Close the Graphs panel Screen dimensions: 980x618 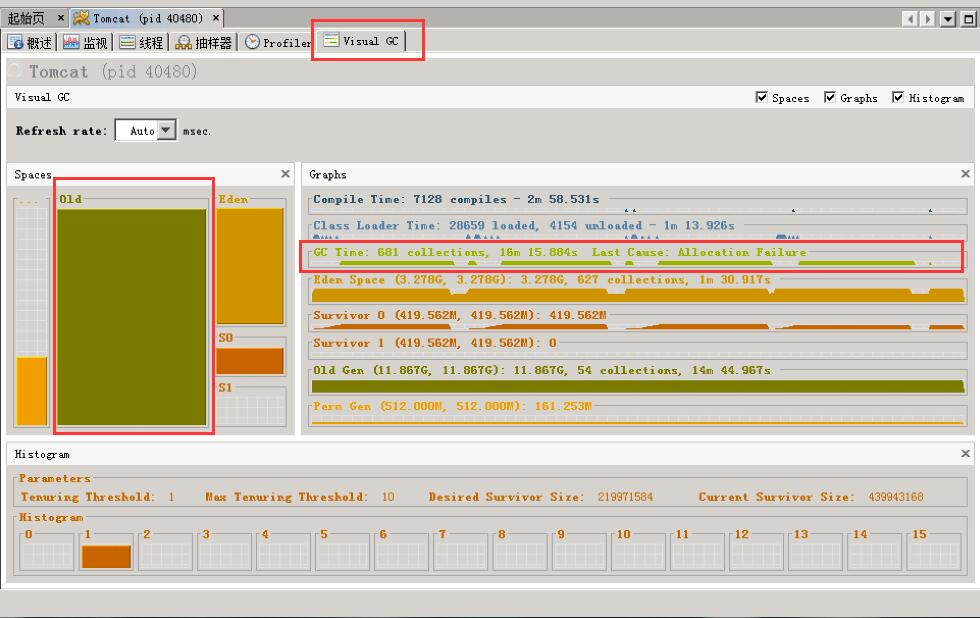point(965,174)
